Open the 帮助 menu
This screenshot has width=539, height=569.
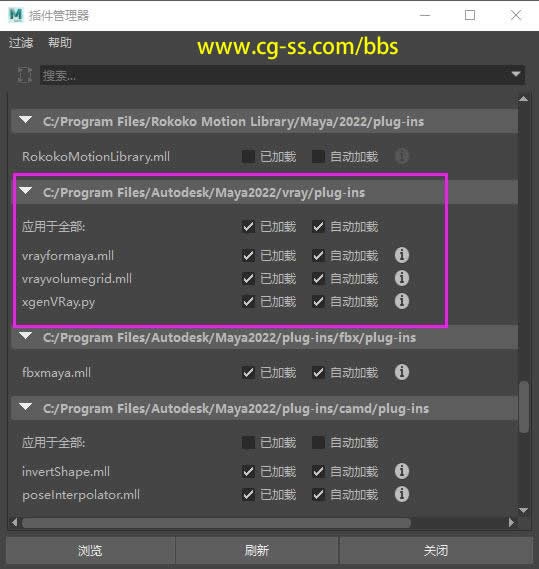tap(60, 43)
